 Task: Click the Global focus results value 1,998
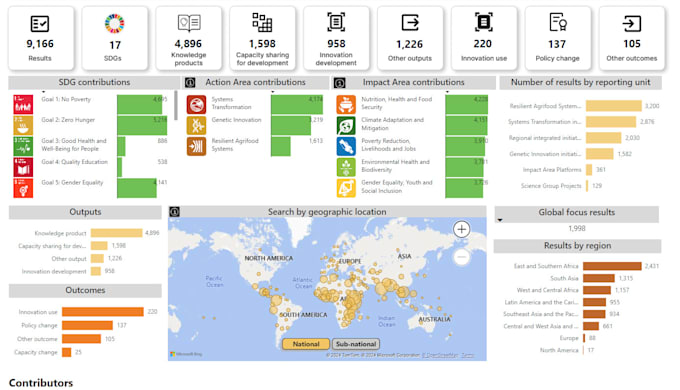click(577, 228)
